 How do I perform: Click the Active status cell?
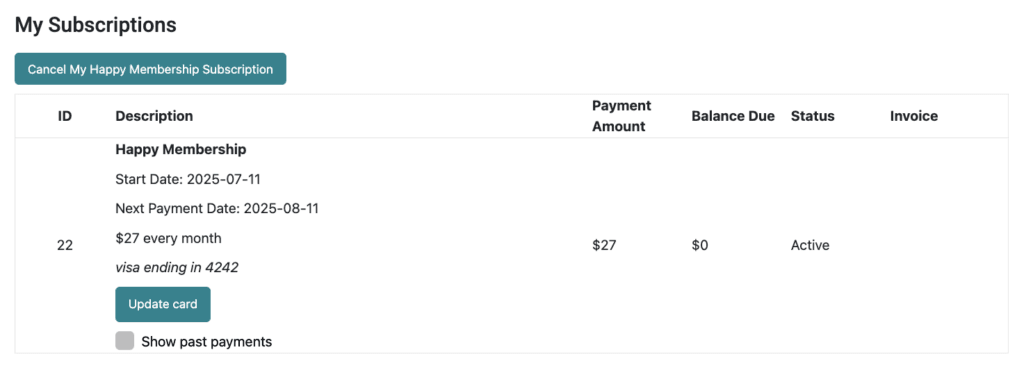tap(810, 245)
